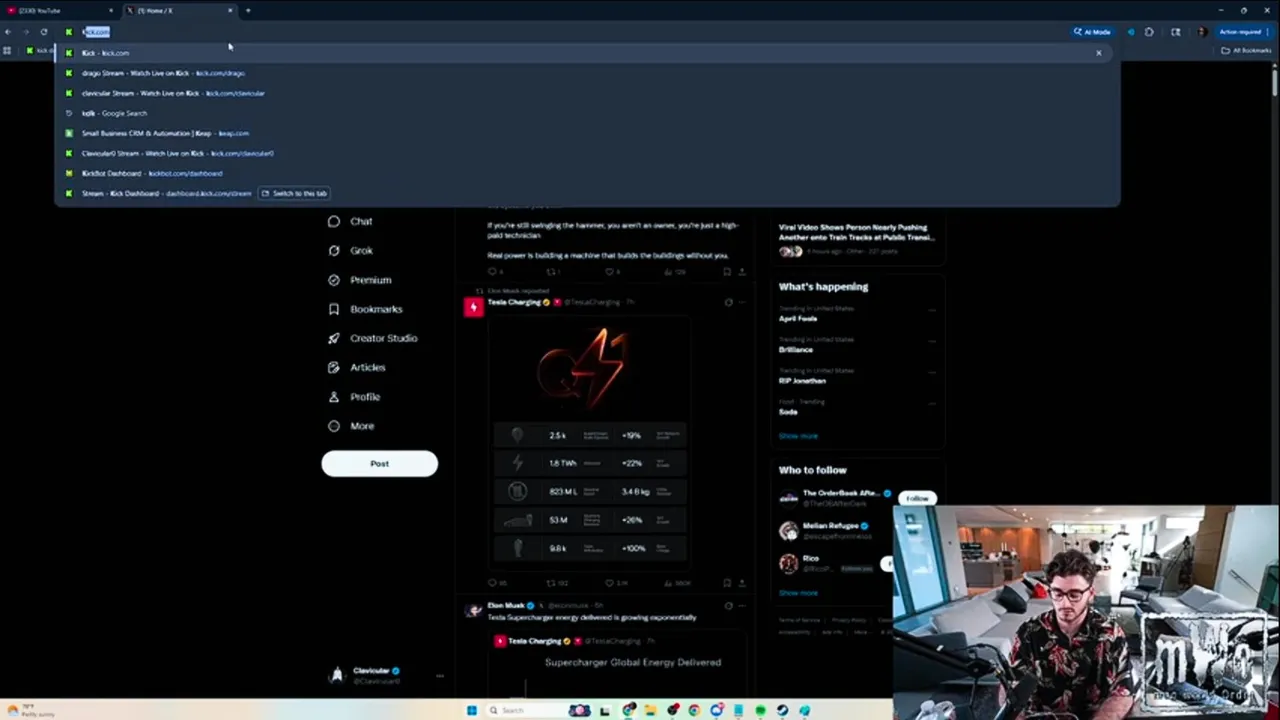
Task: Click the Articles pen icon
Action: (334, 367)
